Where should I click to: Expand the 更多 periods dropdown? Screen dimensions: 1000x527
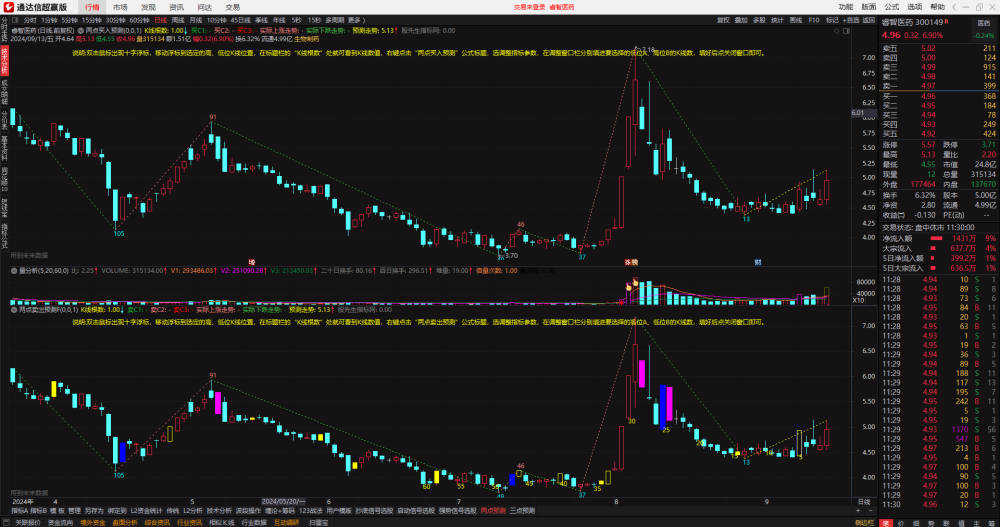click(356, 20)
